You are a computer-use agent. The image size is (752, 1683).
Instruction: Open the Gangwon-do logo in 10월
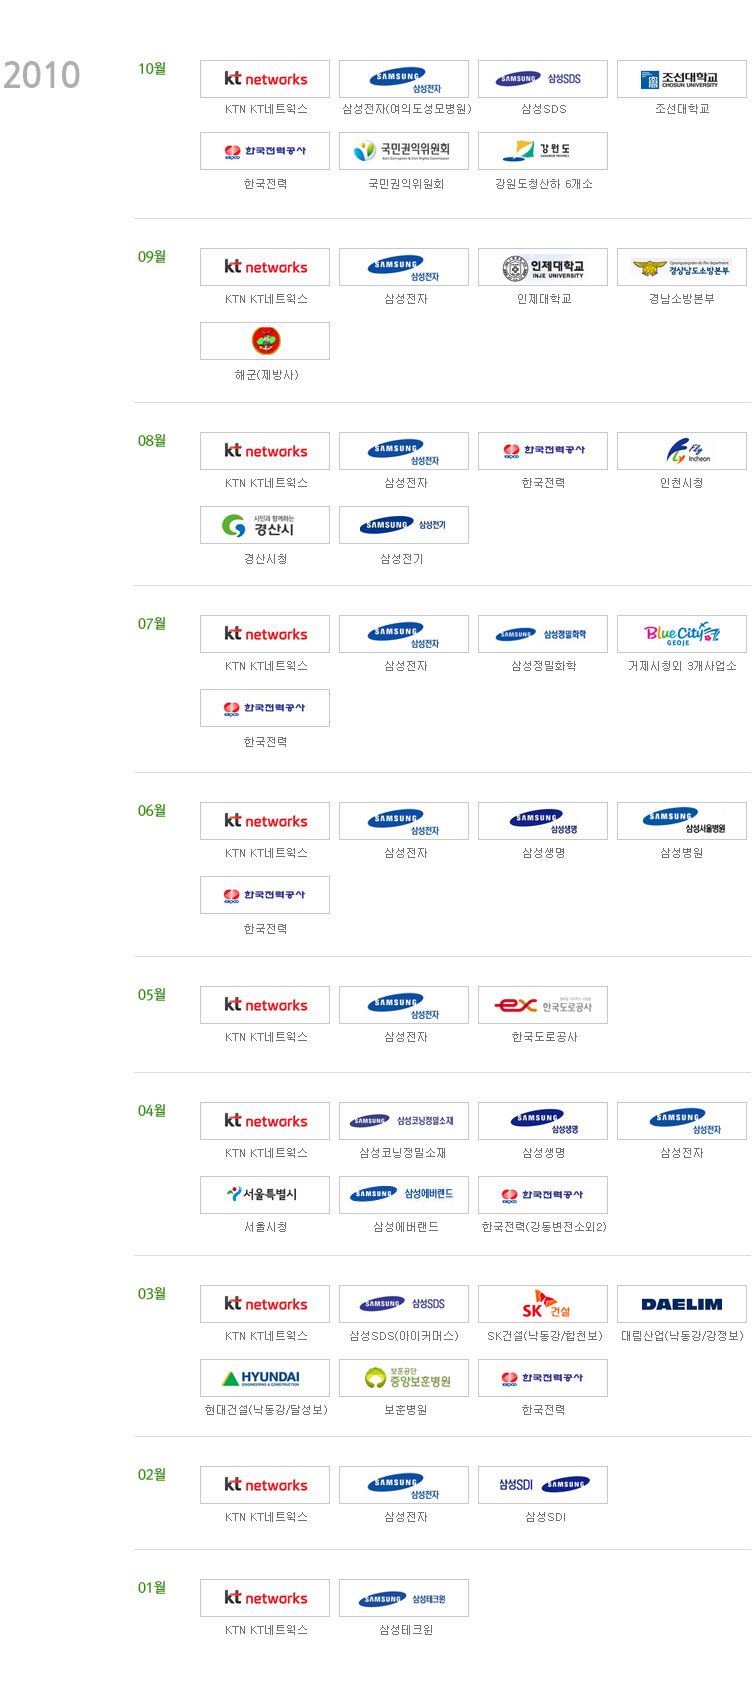(x=543, y=151)
